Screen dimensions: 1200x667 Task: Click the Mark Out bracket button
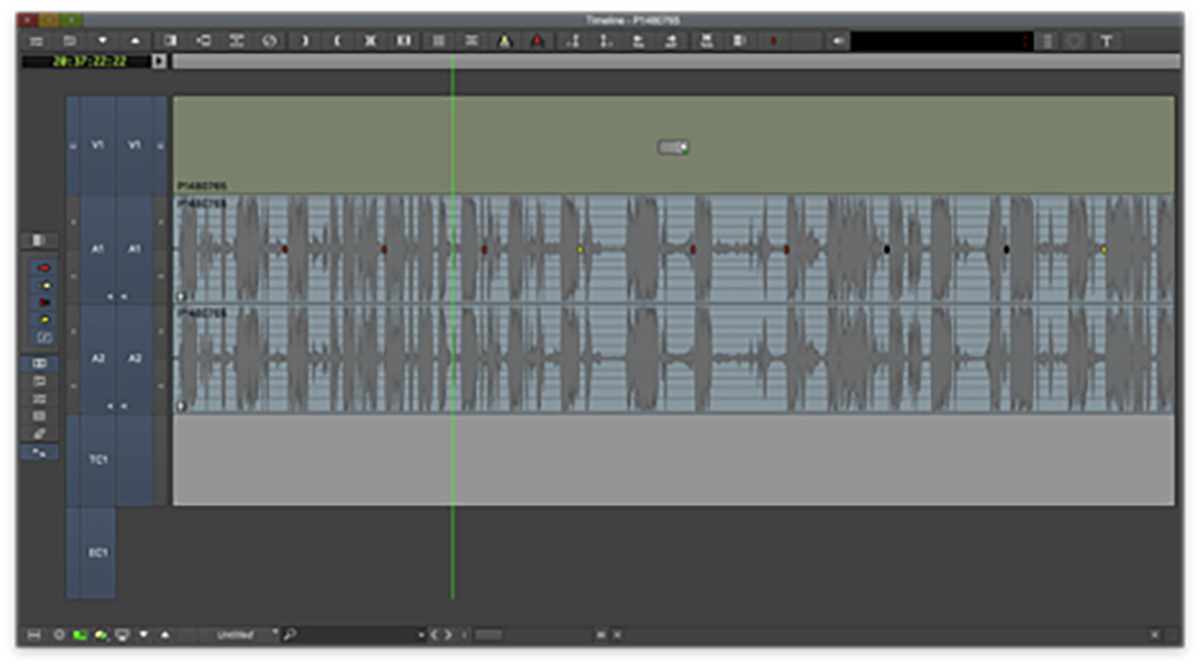tap(337, 41)
